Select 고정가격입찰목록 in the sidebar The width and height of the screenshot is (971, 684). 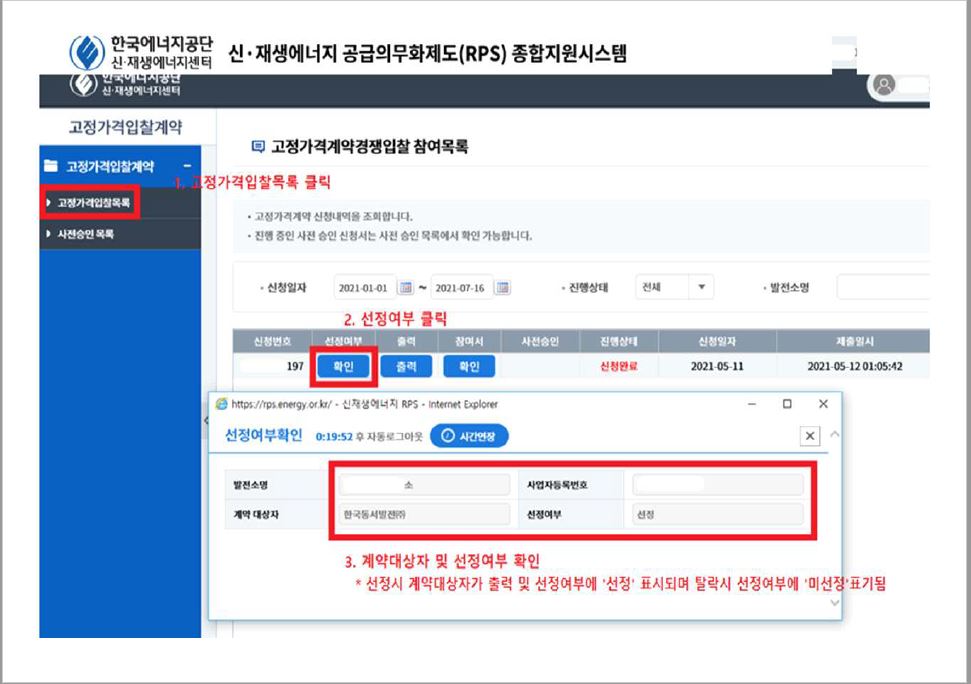(93, 203)
